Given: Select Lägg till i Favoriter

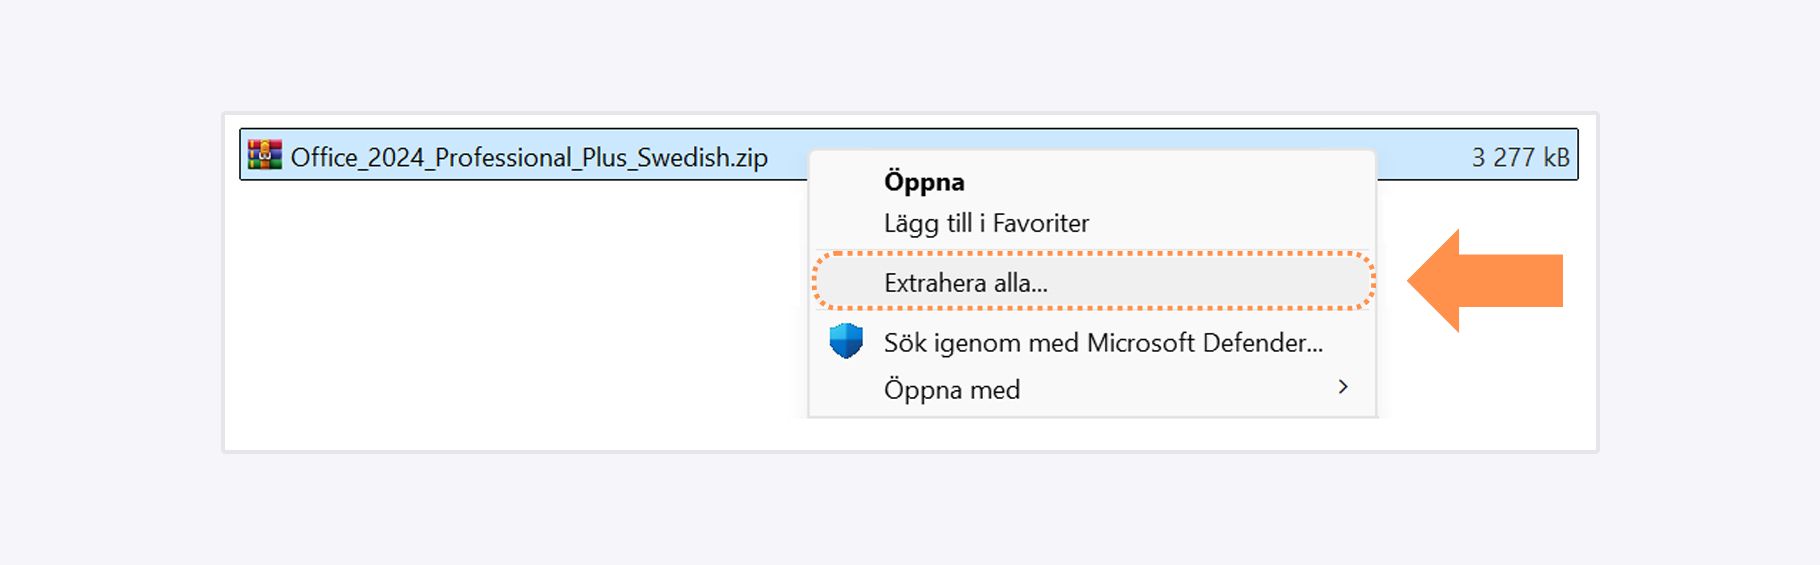Looking at the screenshot, I should pyautogui.click(x=986, y=223).
